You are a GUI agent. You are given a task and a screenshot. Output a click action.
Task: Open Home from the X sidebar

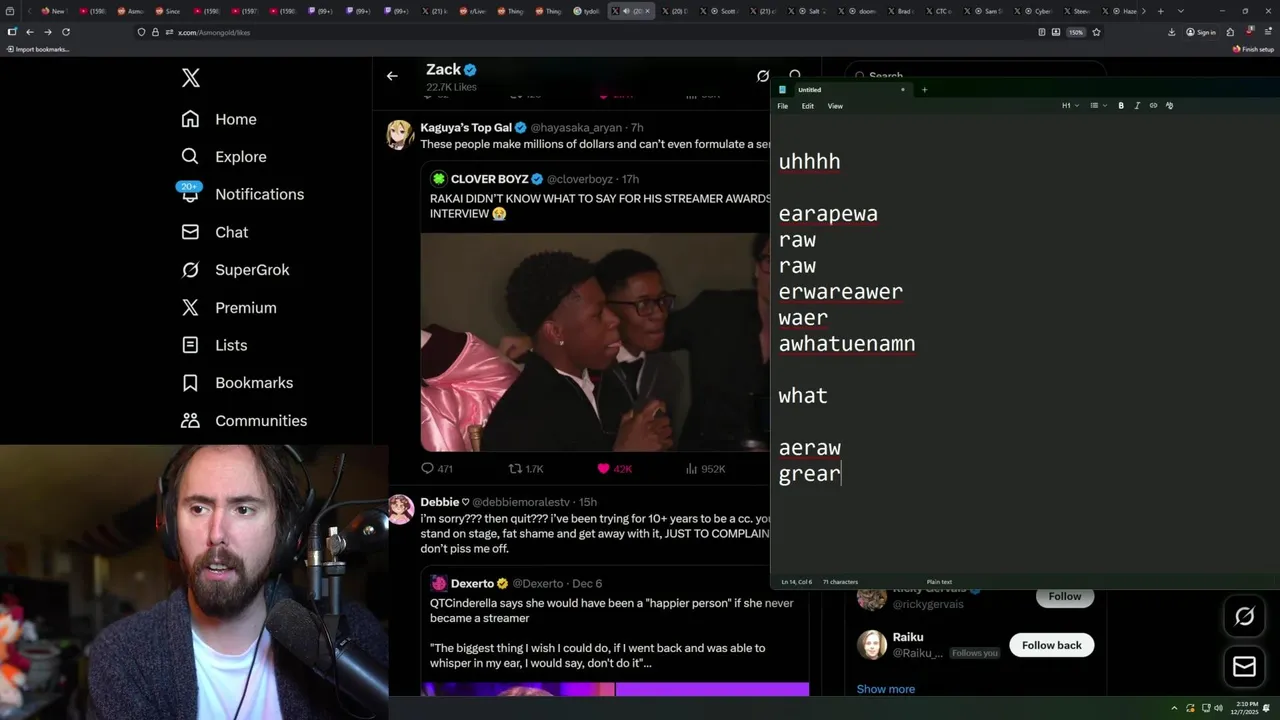click(219, 119)
